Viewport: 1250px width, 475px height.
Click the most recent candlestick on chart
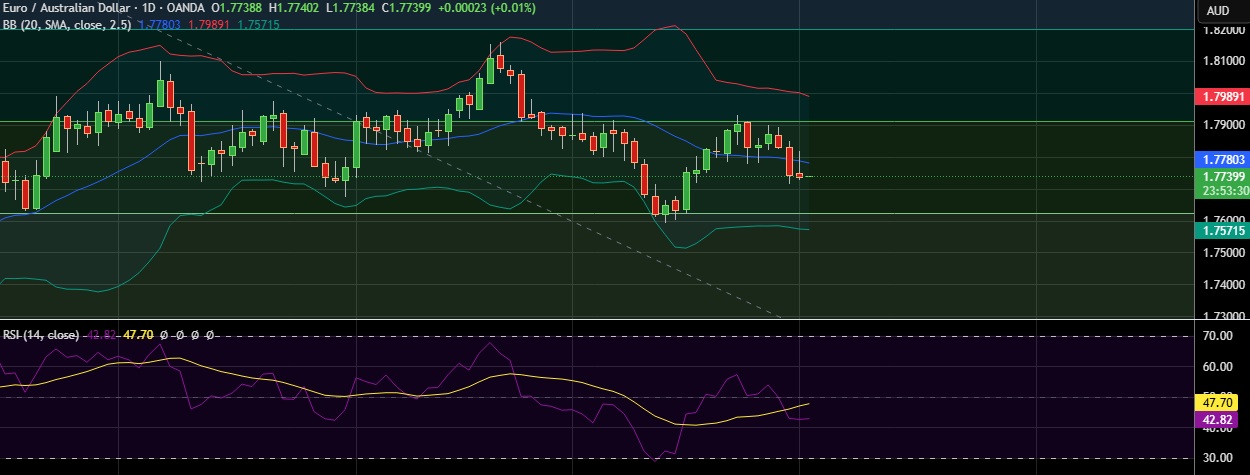click(799, 175)
